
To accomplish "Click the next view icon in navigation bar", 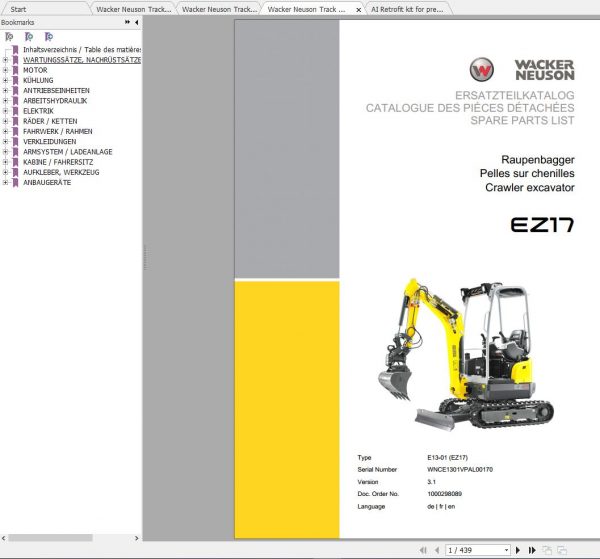I will [x=562, y=550].
